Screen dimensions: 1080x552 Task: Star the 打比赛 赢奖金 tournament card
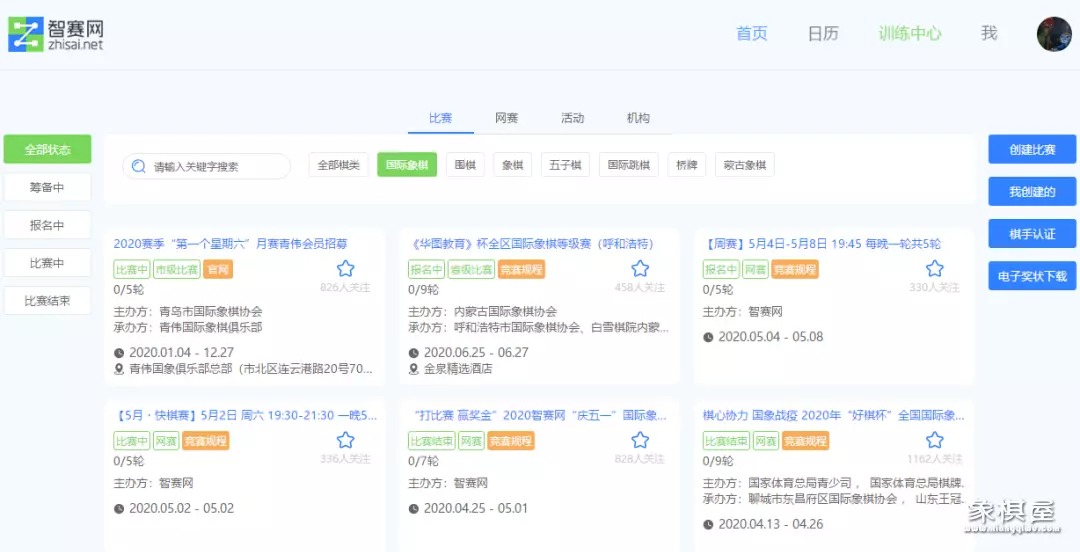[x=640, y=440]
